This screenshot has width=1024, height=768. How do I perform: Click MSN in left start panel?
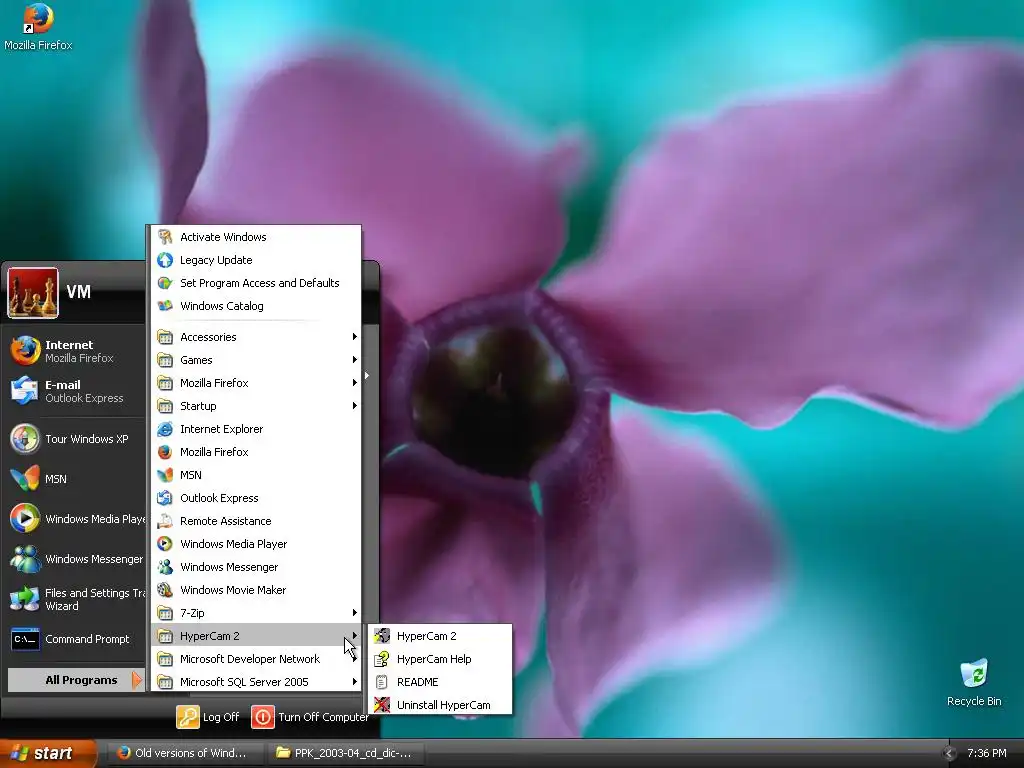click(x=76, y=479)
